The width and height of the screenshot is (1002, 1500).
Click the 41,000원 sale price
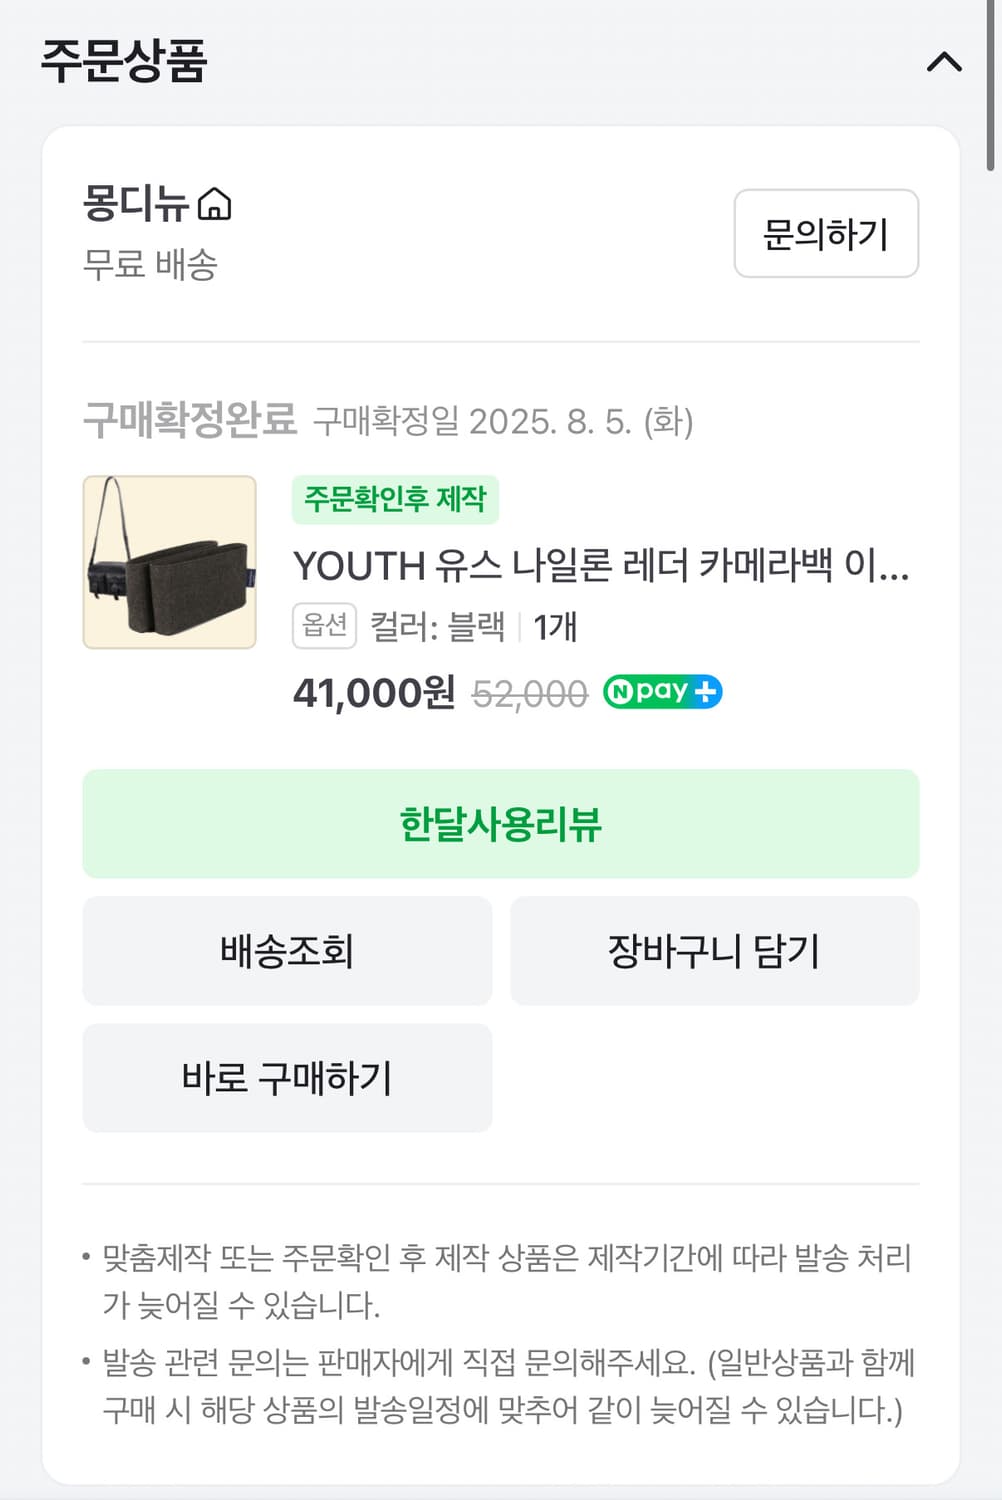(373, 693)
